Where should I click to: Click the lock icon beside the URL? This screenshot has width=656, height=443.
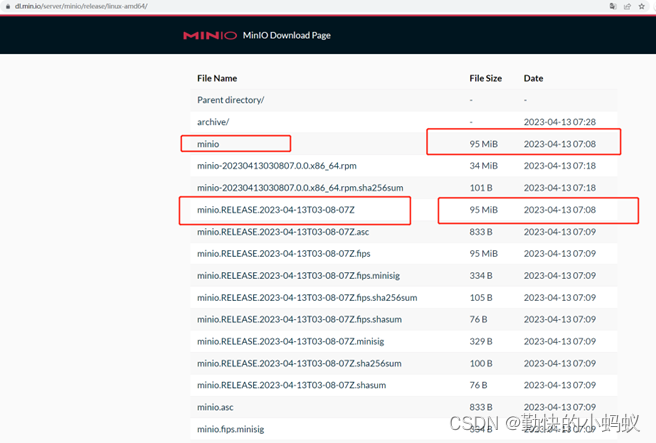pos(8,6)
